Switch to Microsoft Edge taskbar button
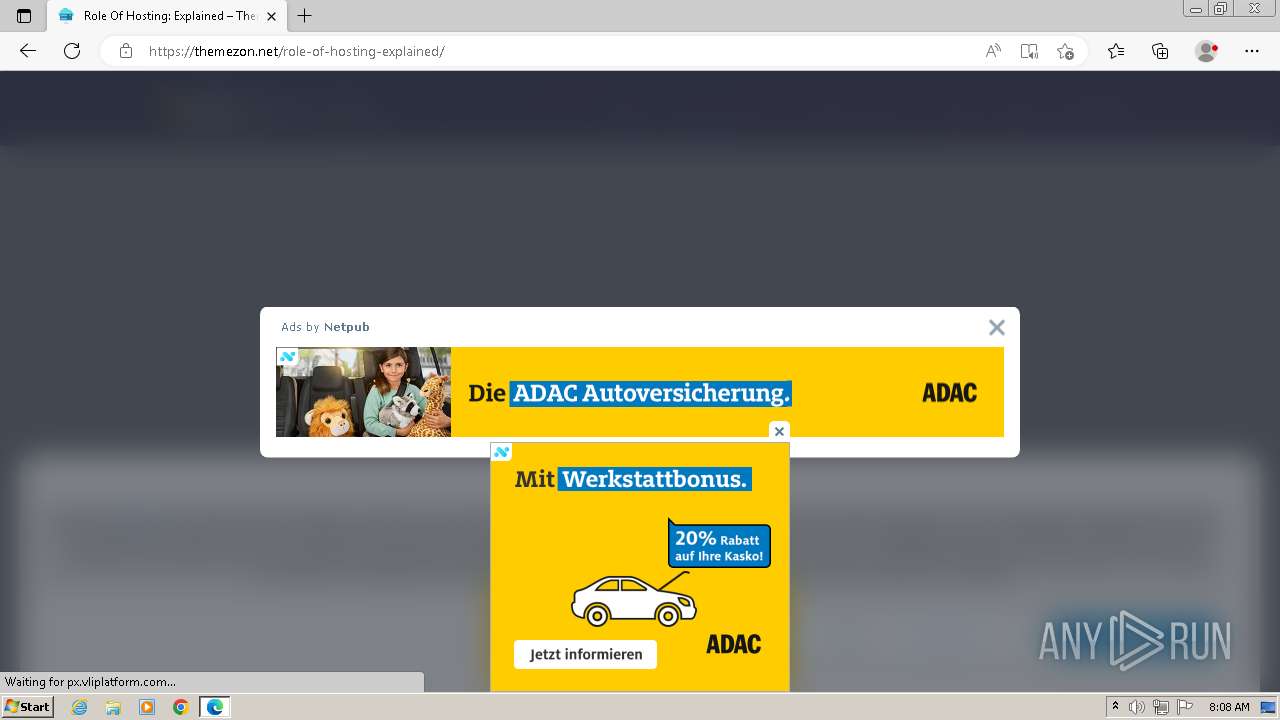Image resolution: width=1280 pixels, height=720 pixels. coord(215,707)
